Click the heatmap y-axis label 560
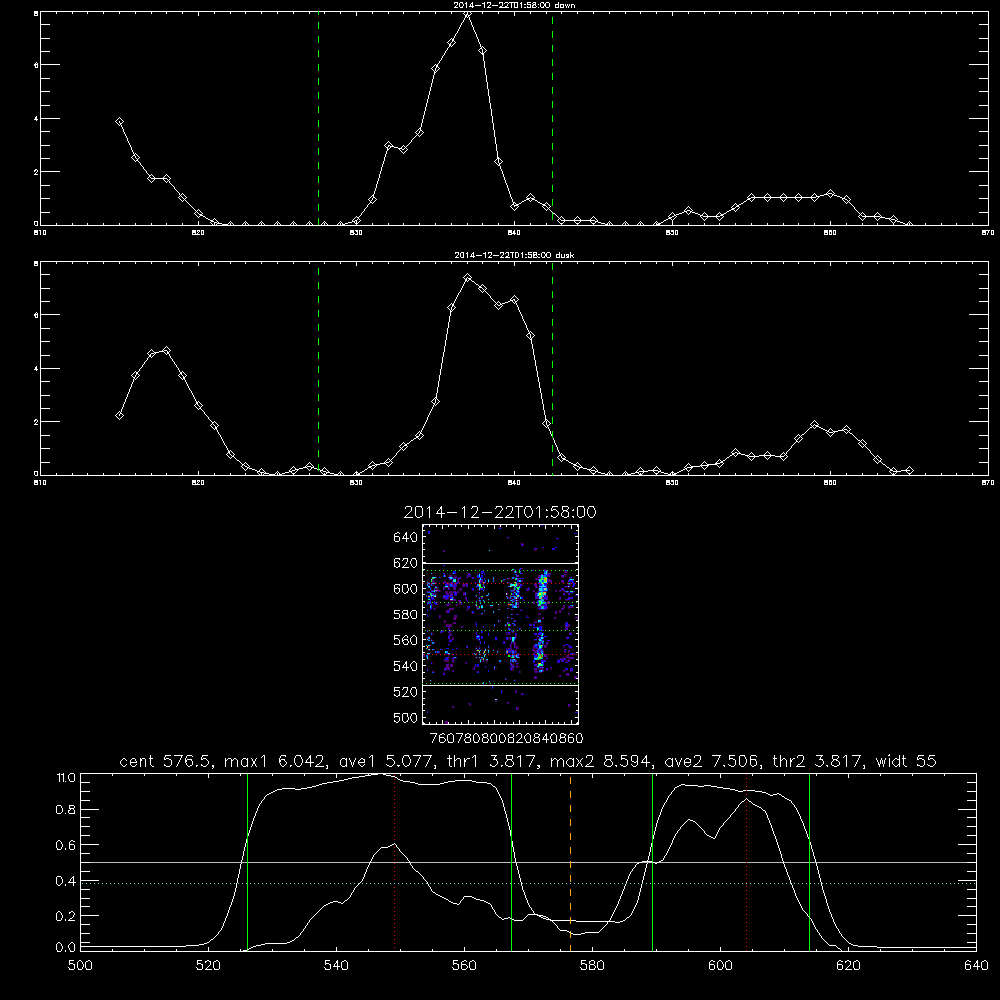1000x1000 pixels. pyautogui.click(x=406, y=640)
